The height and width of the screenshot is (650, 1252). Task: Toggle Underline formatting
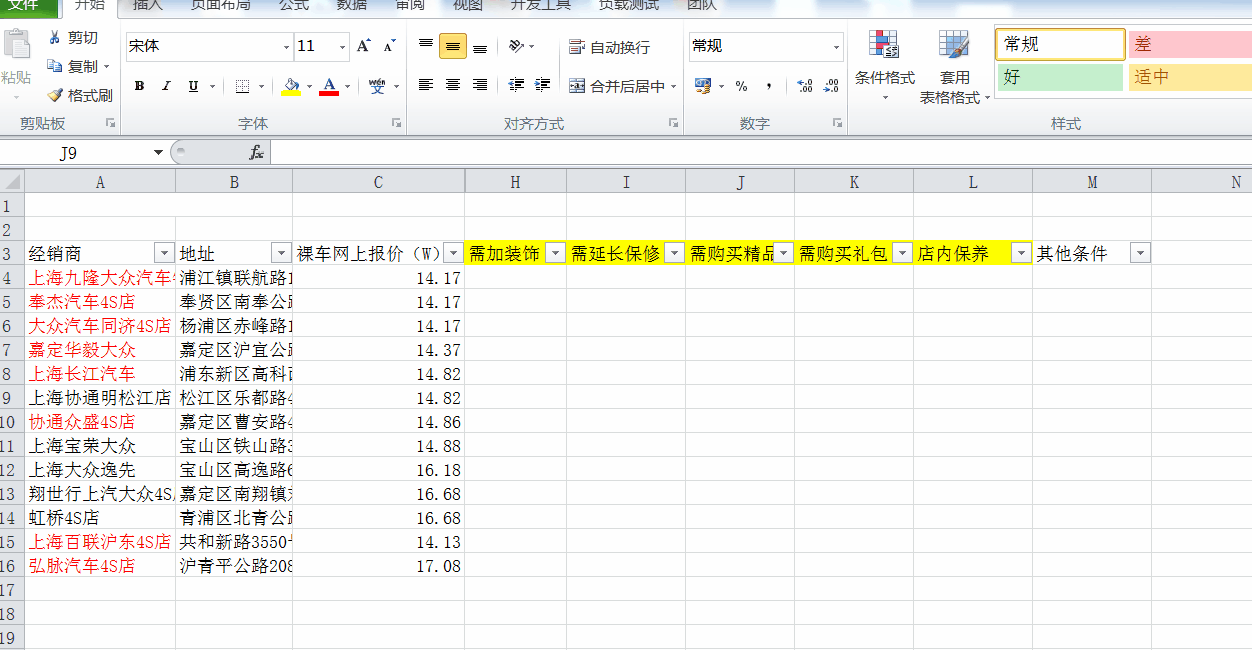pos(193,87)
